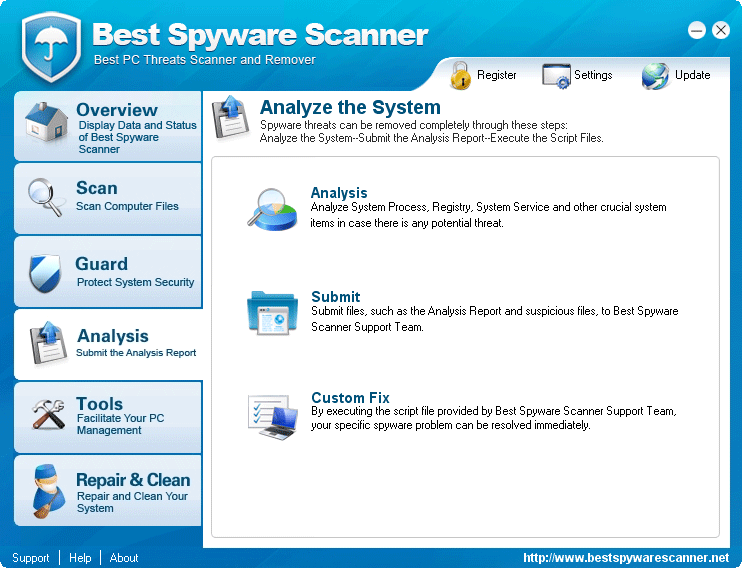Switch to the Guard tab
The height and width of the screenshot is (568, 742).
point(108,272)
